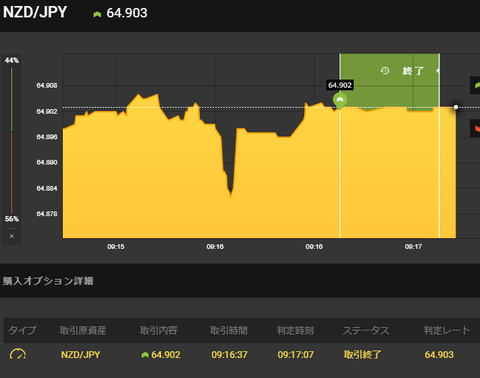
Task: Click the 64.902 entry price tooltip label
Action: (x=340, y=85)
